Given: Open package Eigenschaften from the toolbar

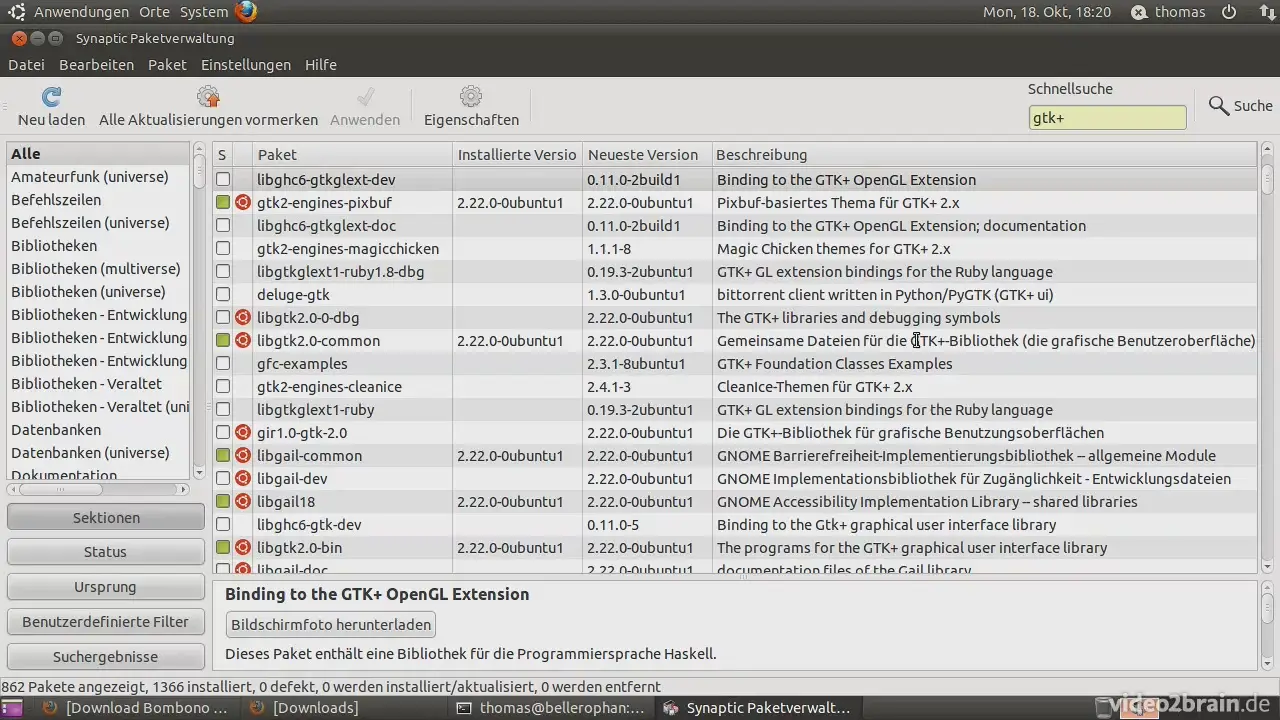Looking at the screenshot, I should click(x=471, y=107).
